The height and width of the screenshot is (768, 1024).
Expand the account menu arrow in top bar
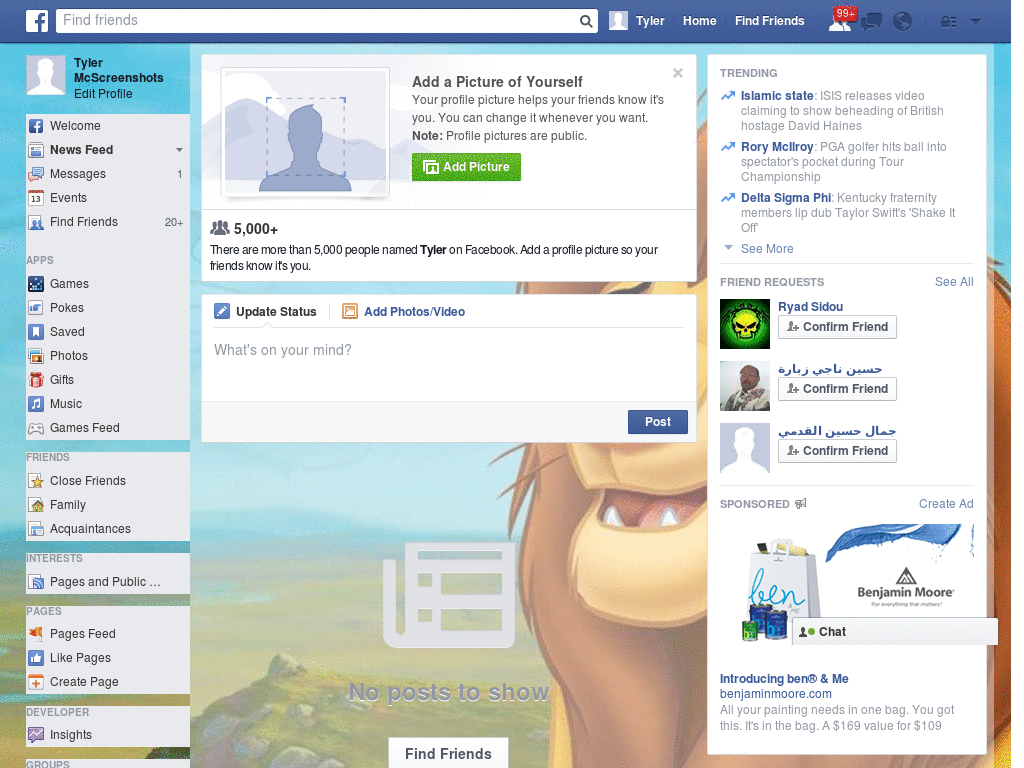click(976, 22)
